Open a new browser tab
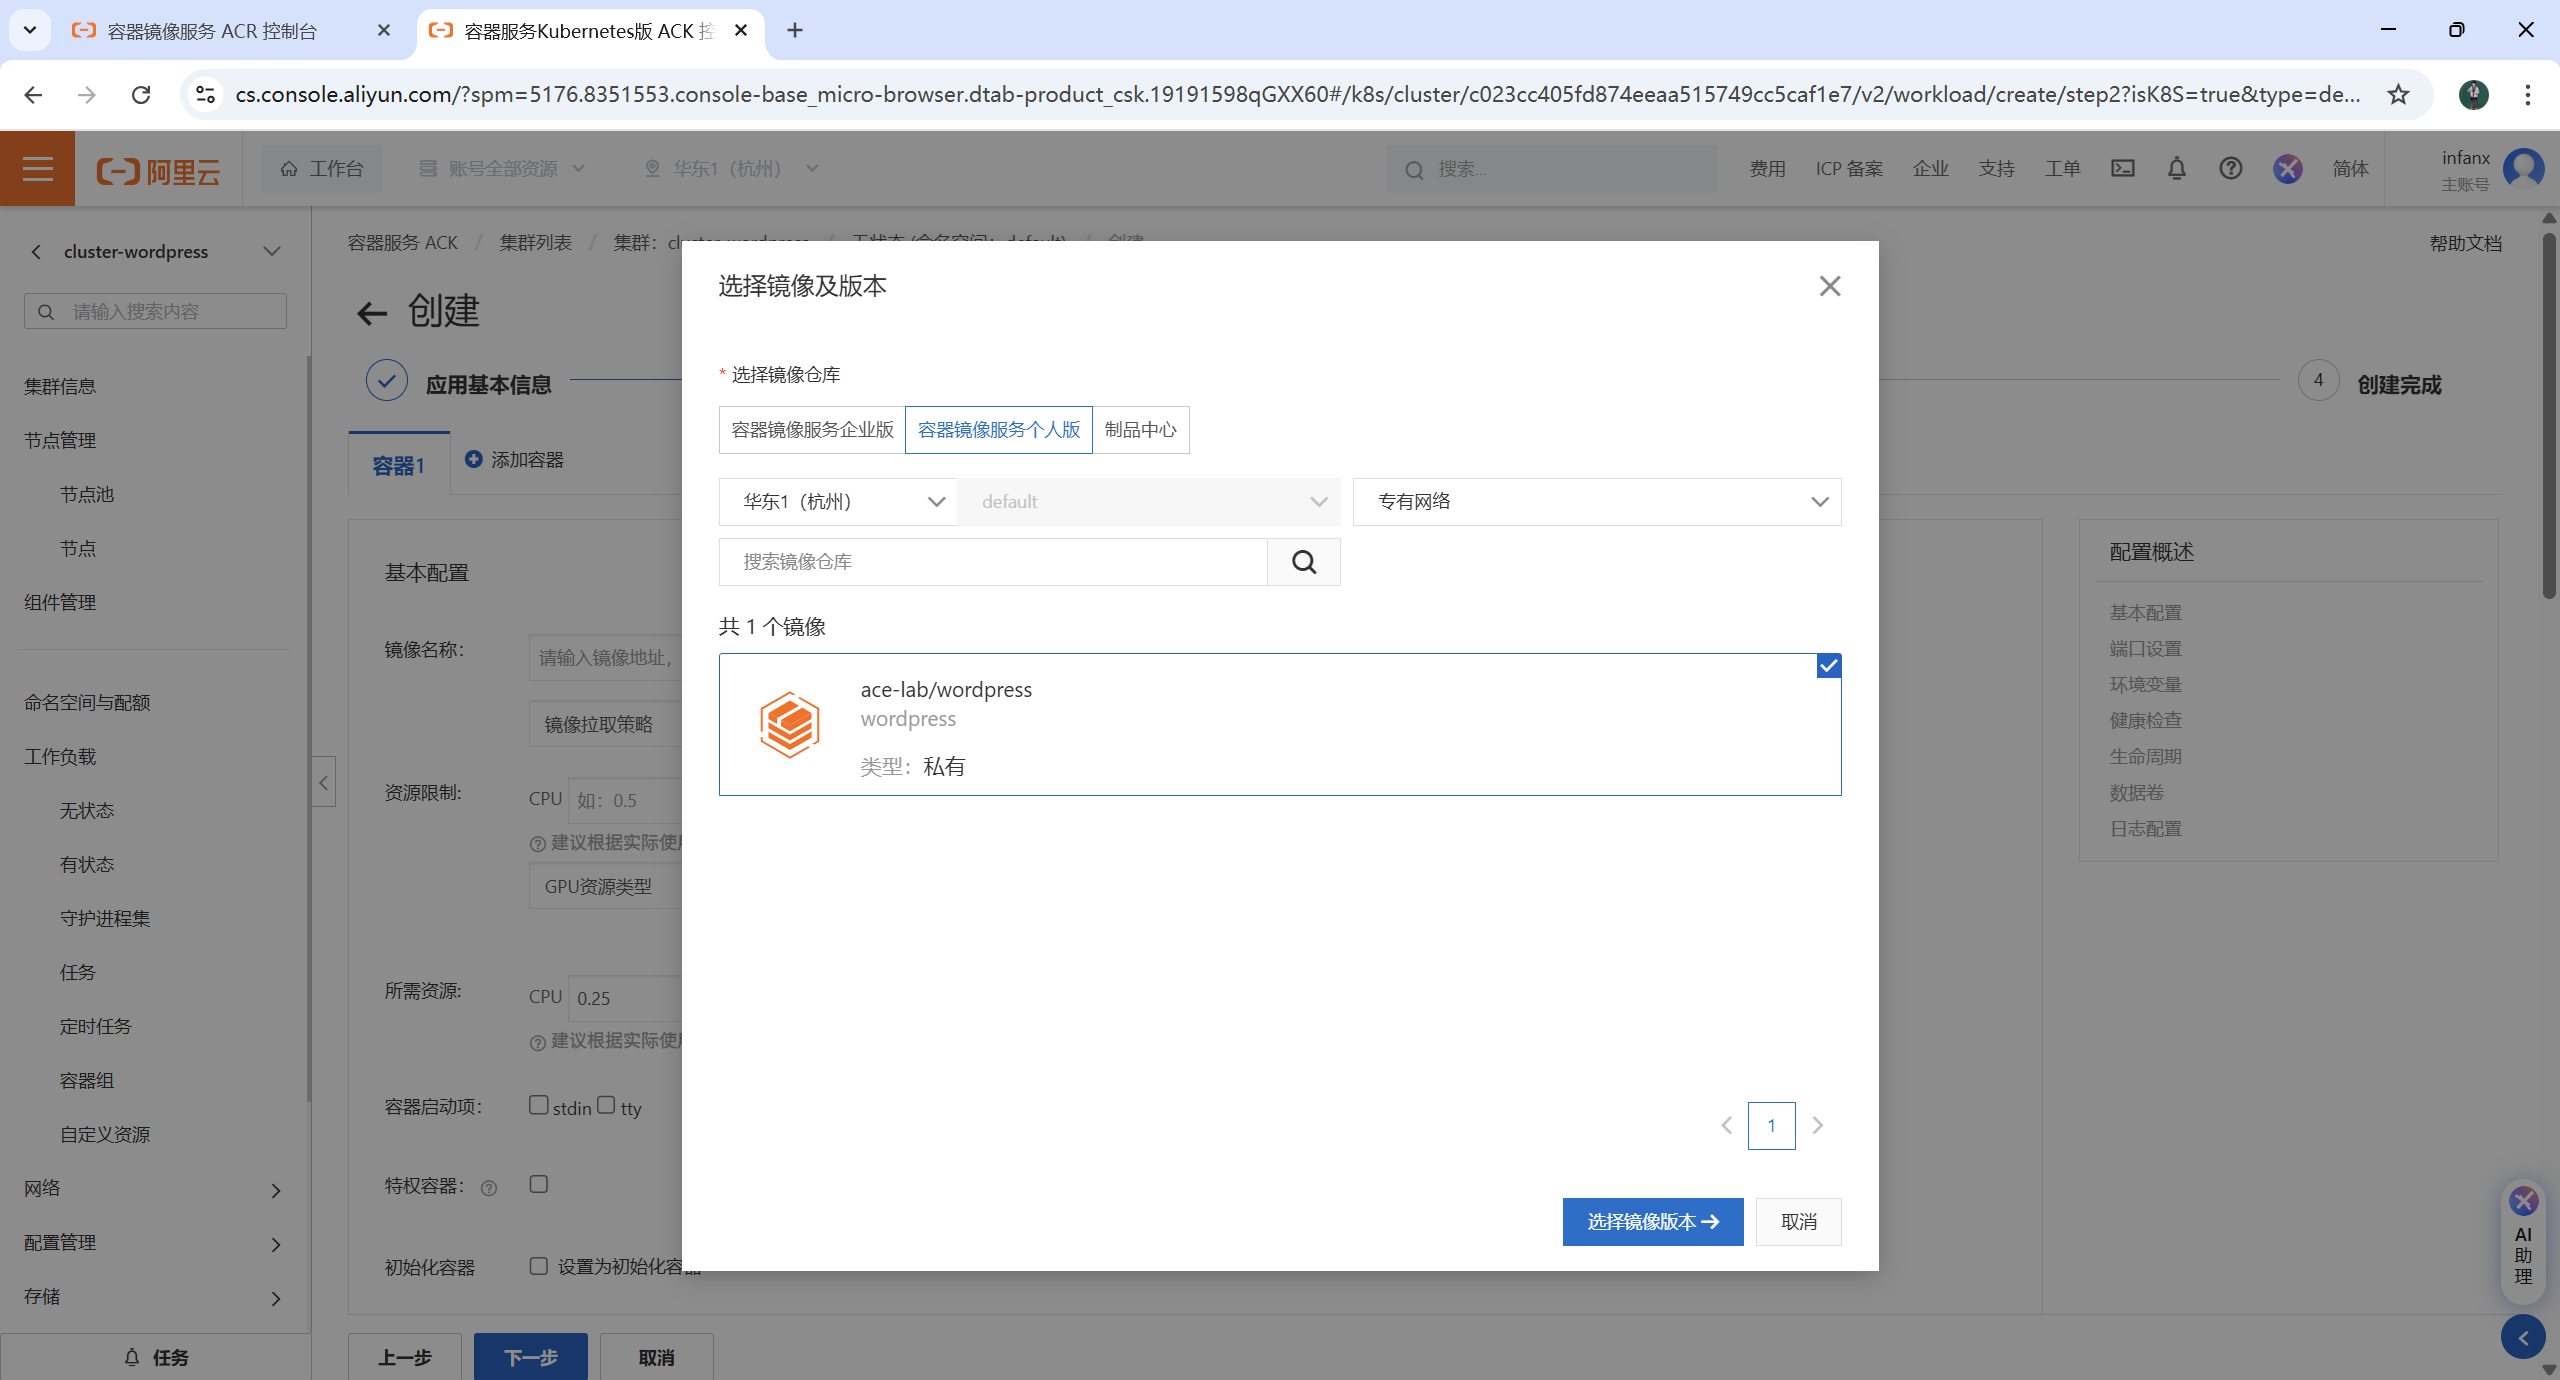Viewport: 2560px width, 1380px height. 795,30
